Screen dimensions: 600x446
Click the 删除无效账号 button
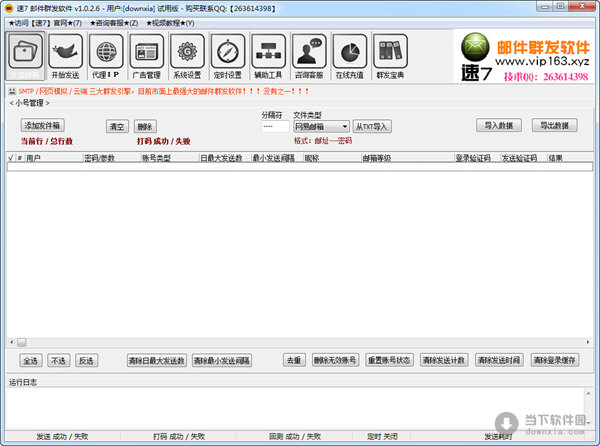click(335, 360)
